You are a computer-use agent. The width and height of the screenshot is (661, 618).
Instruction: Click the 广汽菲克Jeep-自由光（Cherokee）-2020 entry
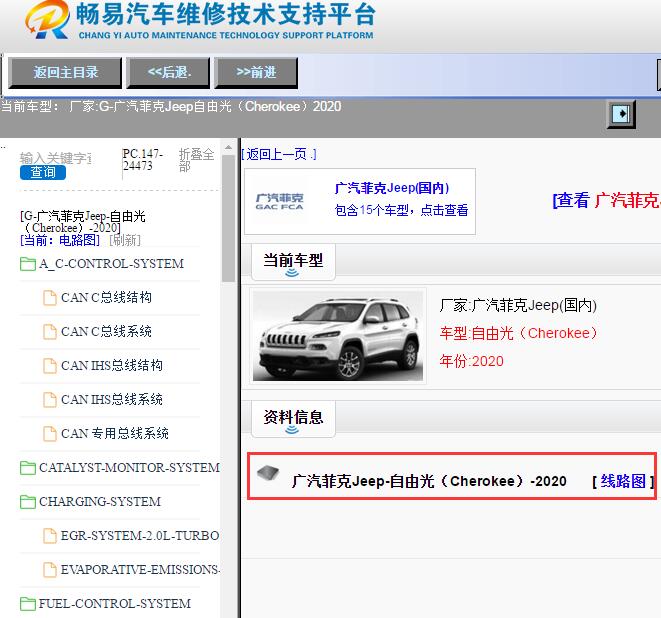(x=429, y=481)
